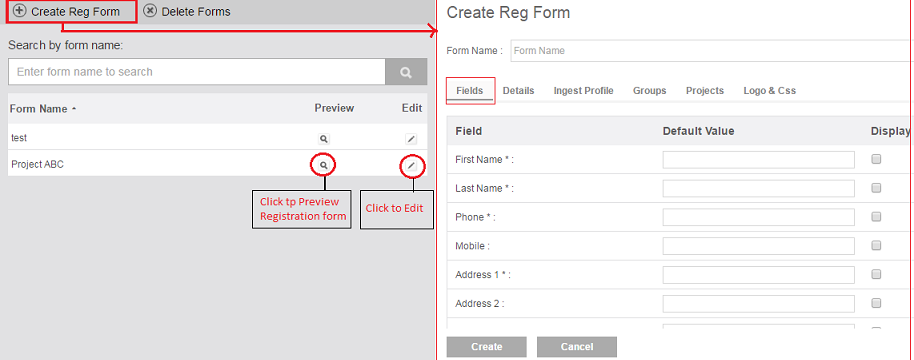This screenshot has width=914, height=360.
Task: Click the magnifier search button
Action: click(x=406, y=72)
